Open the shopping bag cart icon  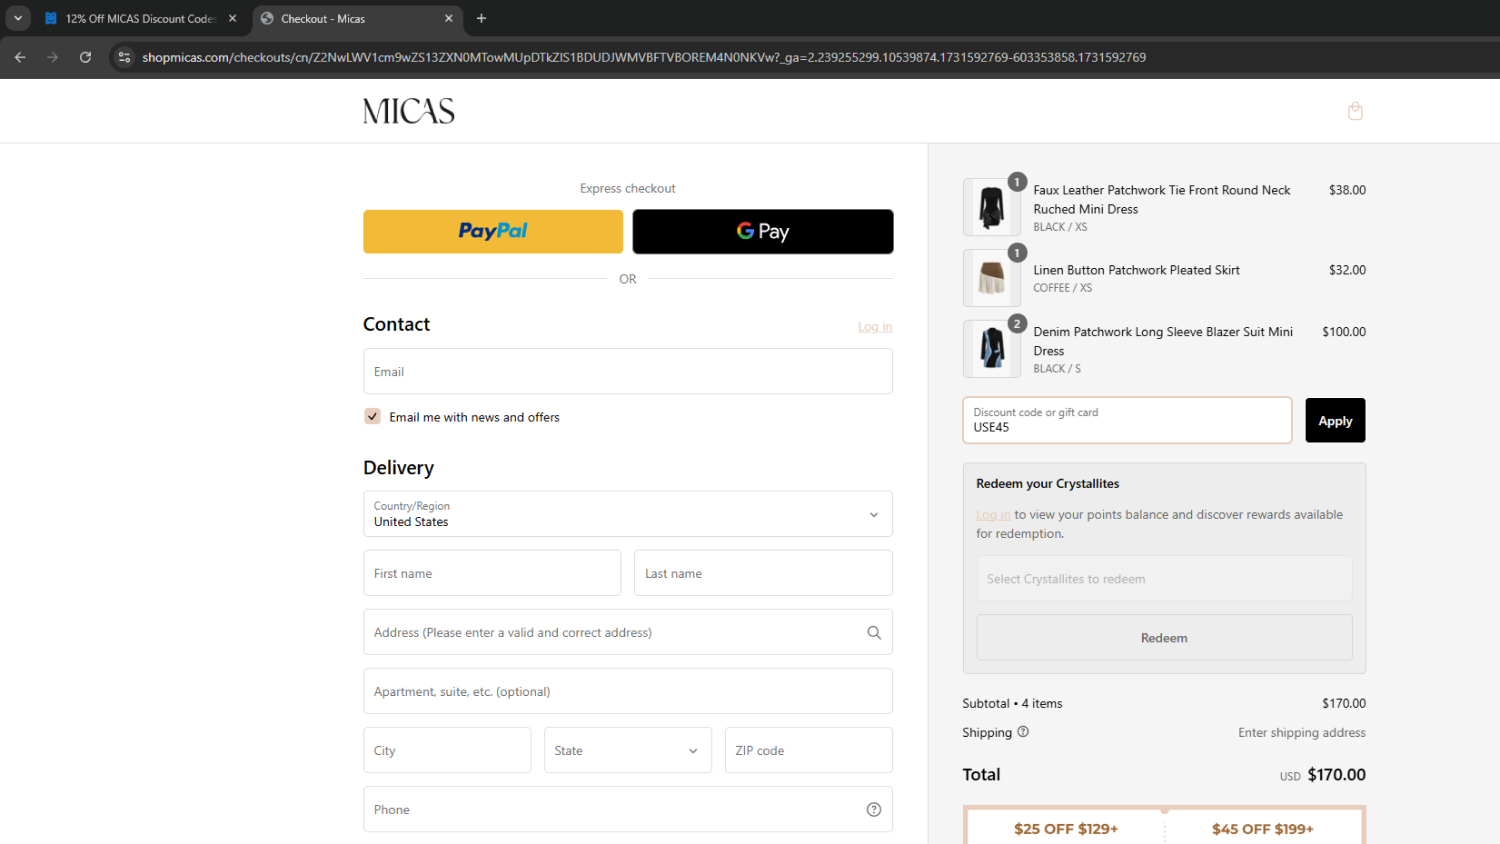[1355, 111]
